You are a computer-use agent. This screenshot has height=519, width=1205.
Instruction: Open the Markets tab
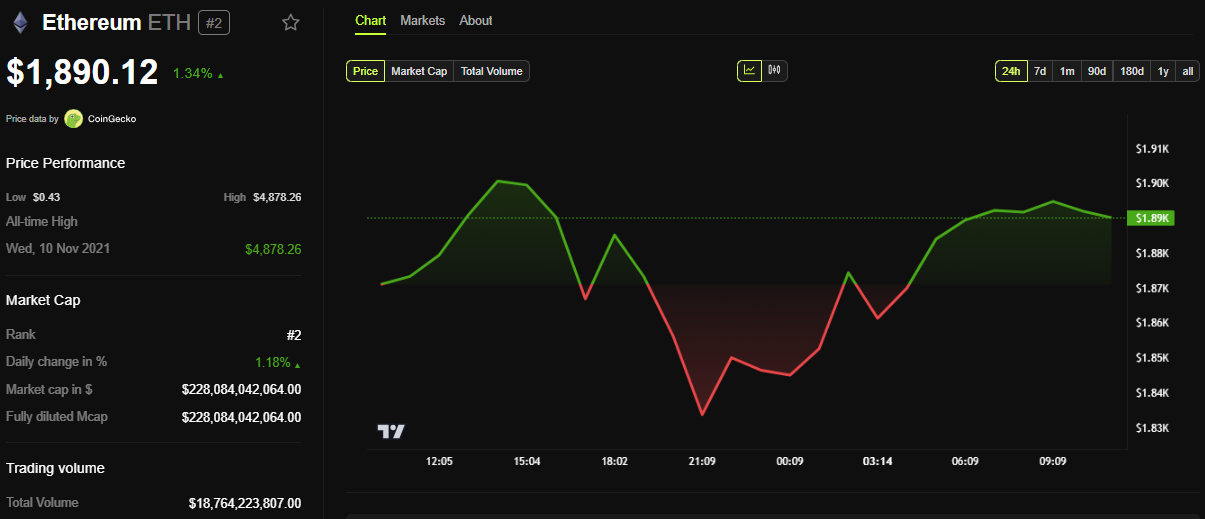[x=423, y=20]
